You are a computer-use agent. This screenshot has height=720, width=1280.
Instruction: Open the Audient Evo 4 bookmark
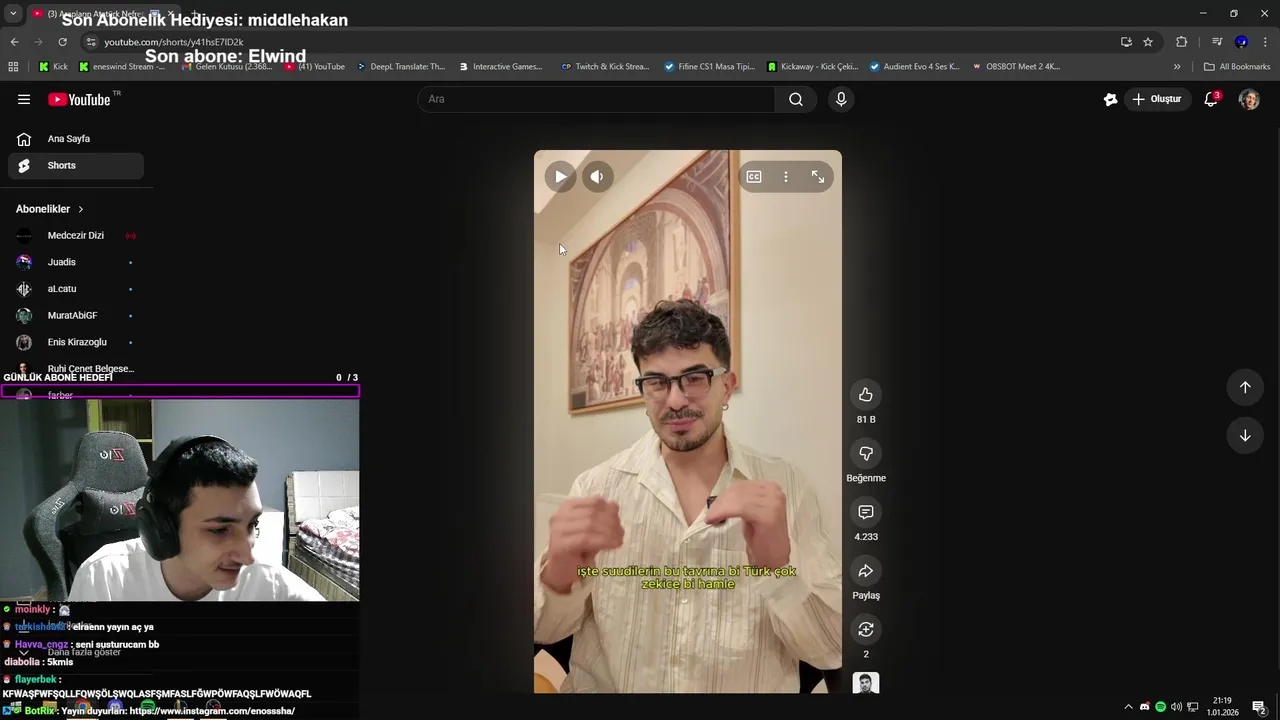pos(915,67)
